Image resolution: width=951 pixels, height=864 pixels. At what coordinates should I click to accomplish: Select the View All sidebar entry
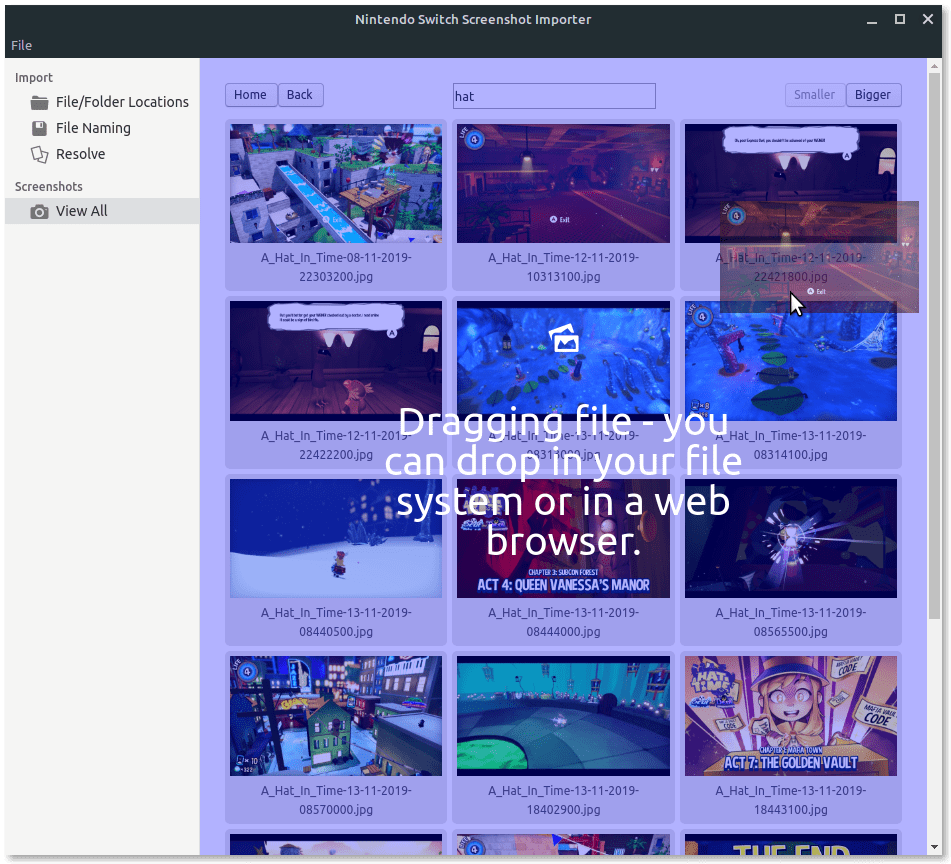coord(82,211)
